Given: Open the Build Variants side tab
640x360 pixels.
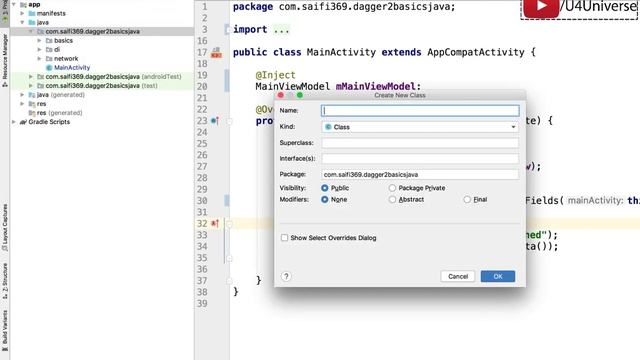Looking at the screenshot, I should [5, 330].
